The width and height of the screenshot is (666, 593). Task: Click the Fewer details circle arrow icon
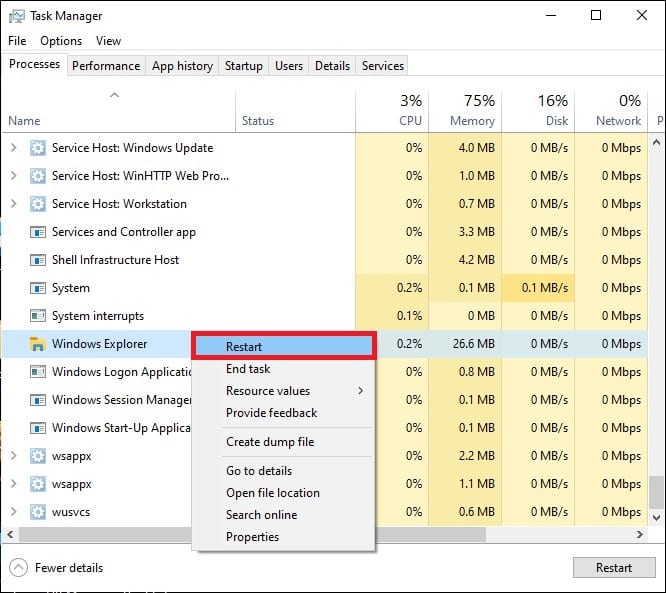[x=18, y=568]
